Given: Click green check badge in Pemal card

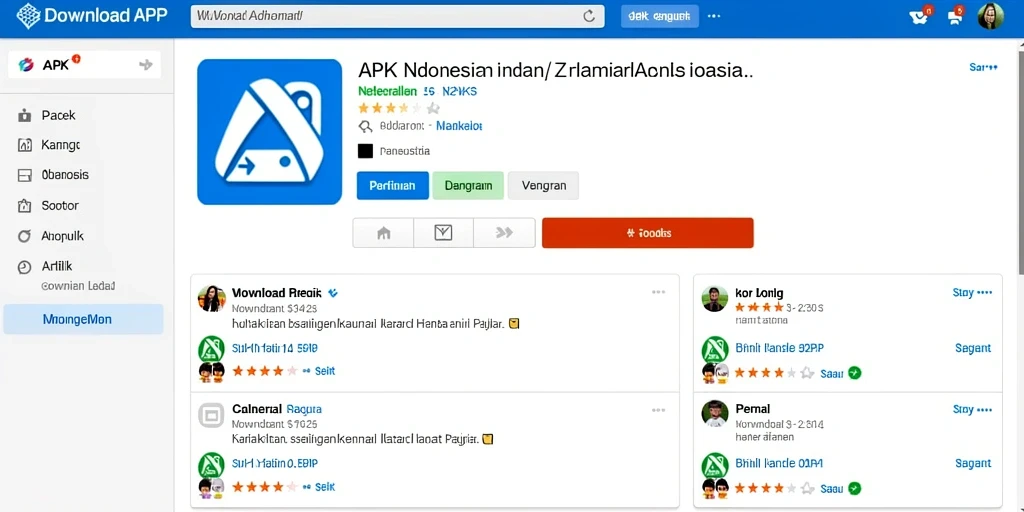Looking at the screenshot, I should pyautogui.click(x=854, y=488).
